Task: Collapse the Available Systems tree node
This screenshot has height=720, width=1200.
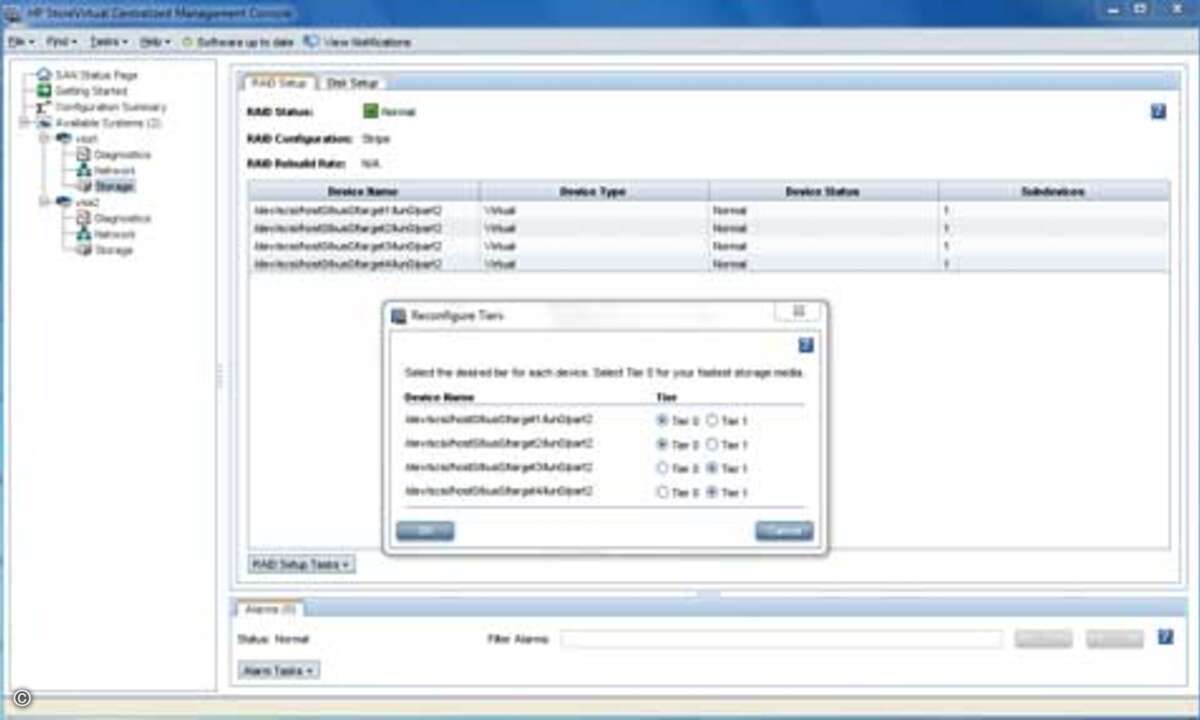Action: (x=26, y=123)
